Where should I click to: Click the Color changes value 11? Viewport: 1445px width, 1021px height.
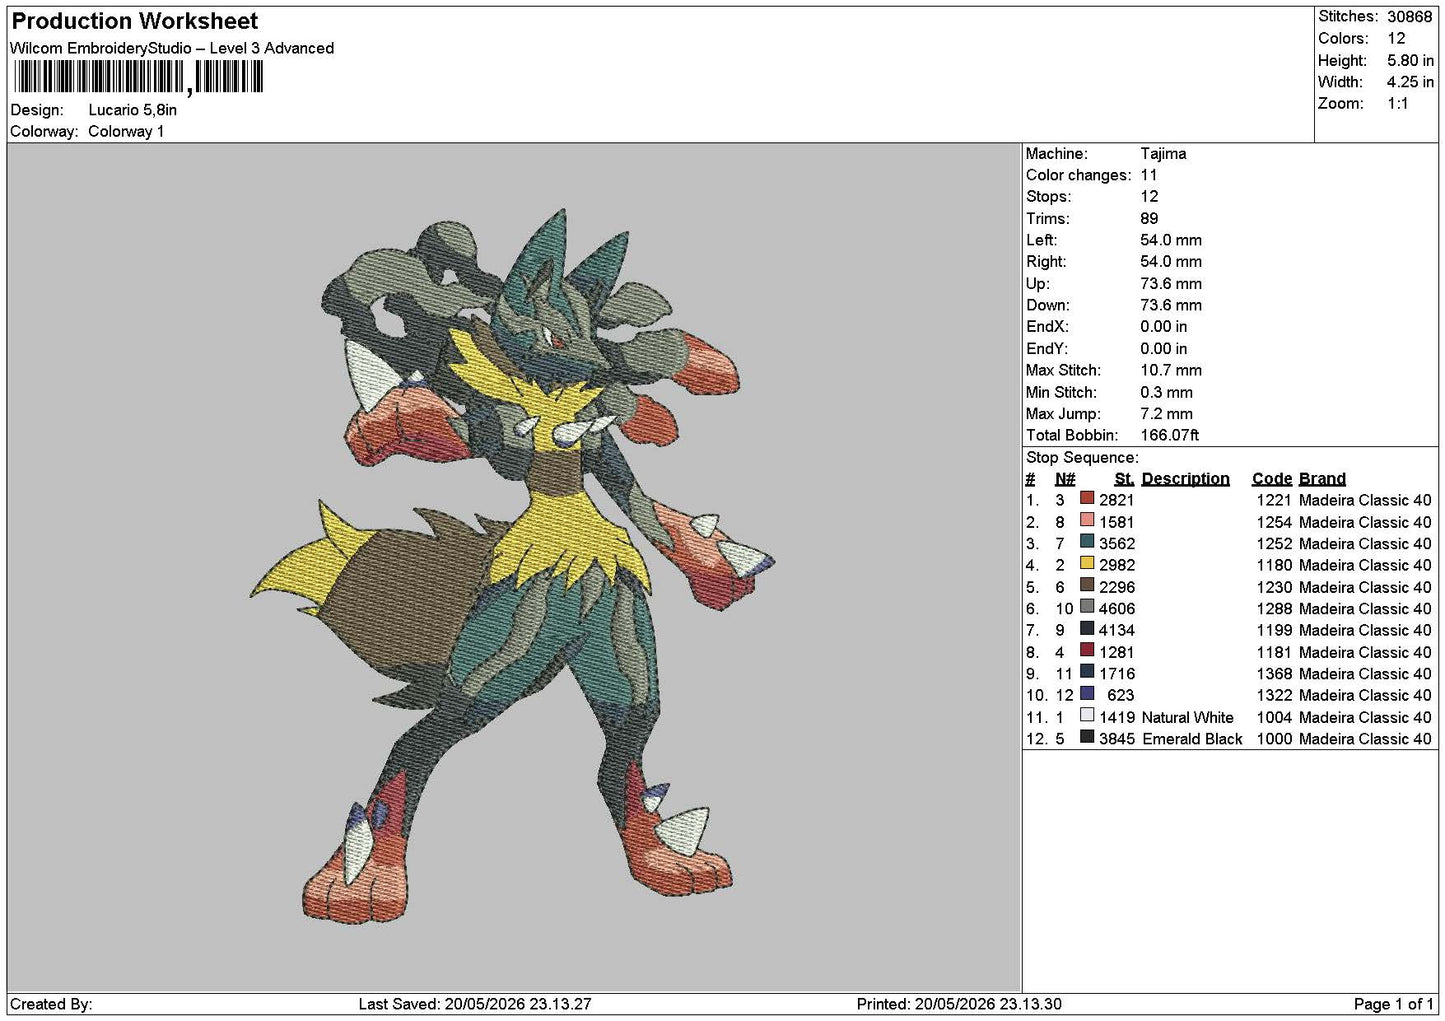[1148, 175]
